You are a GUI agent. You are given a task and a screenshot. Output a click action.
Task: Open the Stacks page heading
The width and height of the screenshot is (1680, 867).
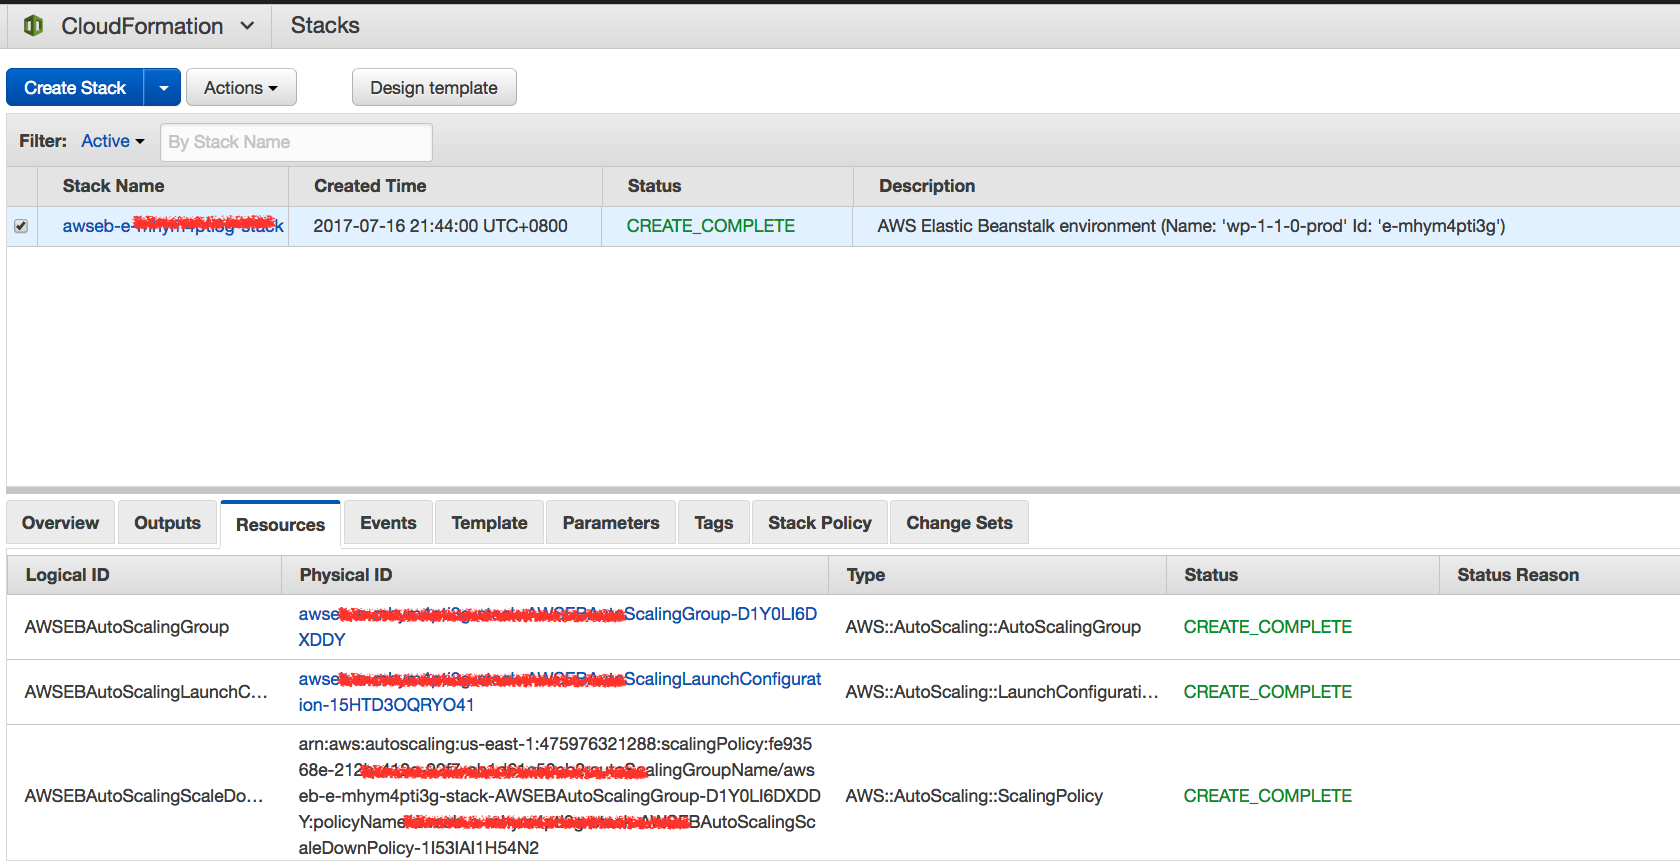325,26
